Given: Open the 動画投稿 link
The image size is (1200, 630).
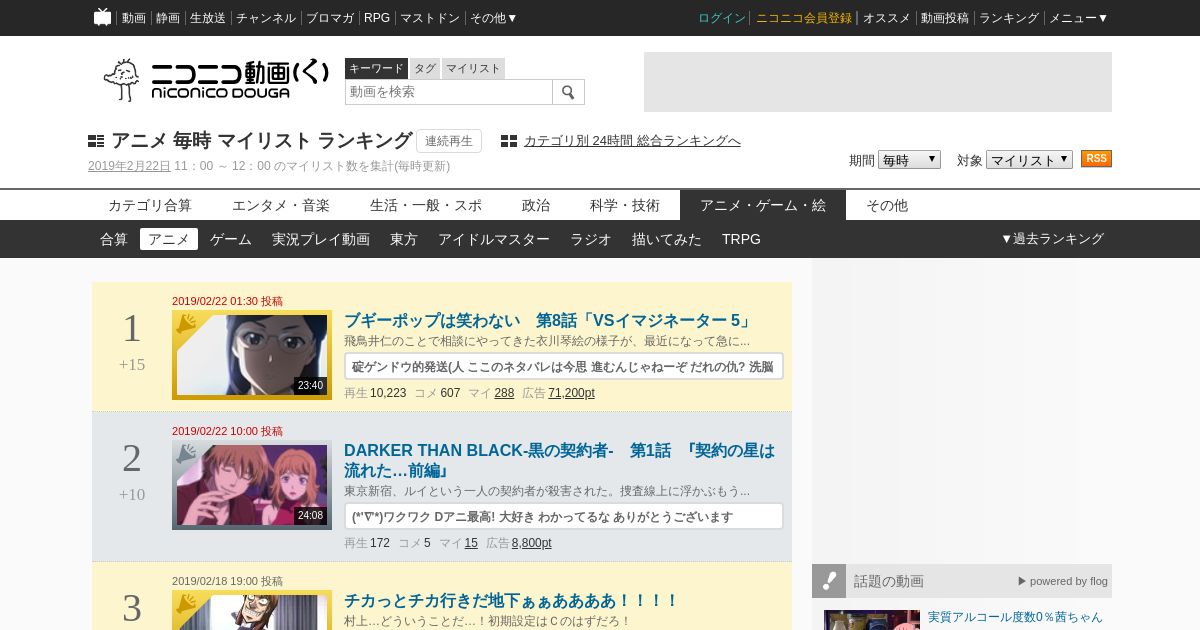Looking at the screenshot, I should tap(945, 18).
